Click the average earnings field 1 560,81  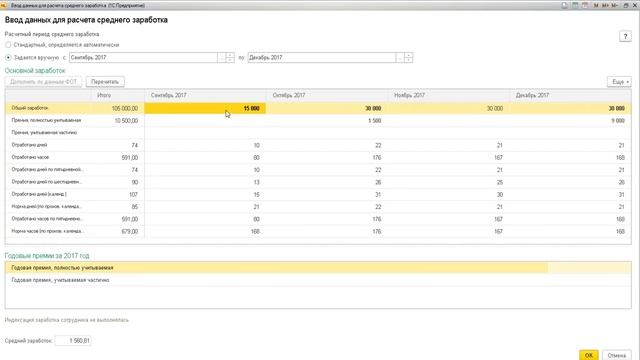(x=73, y=340)
